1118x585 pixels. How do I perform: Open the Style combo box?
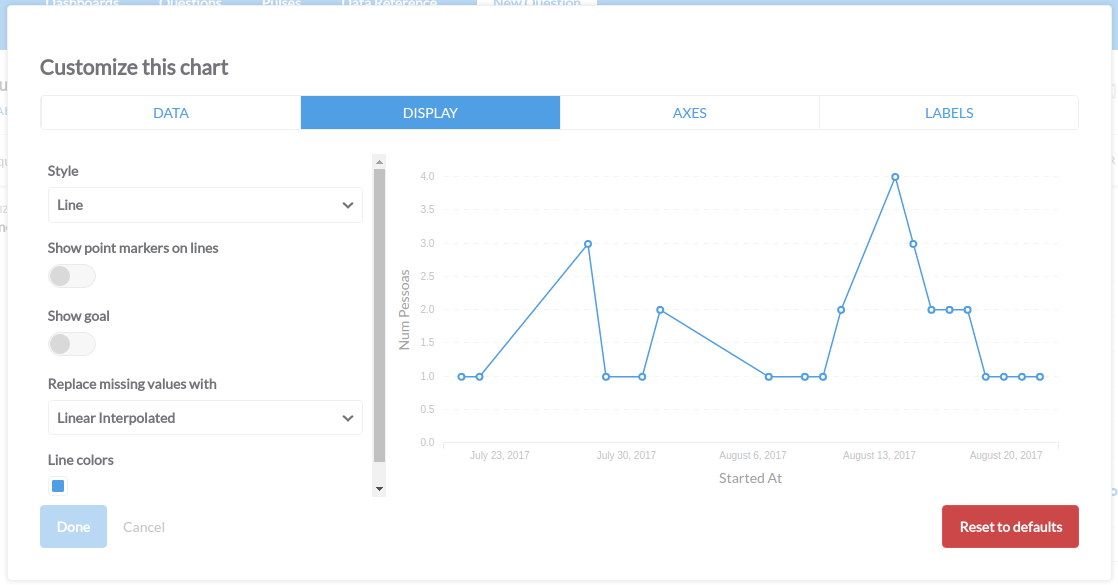tap(205, 205)
